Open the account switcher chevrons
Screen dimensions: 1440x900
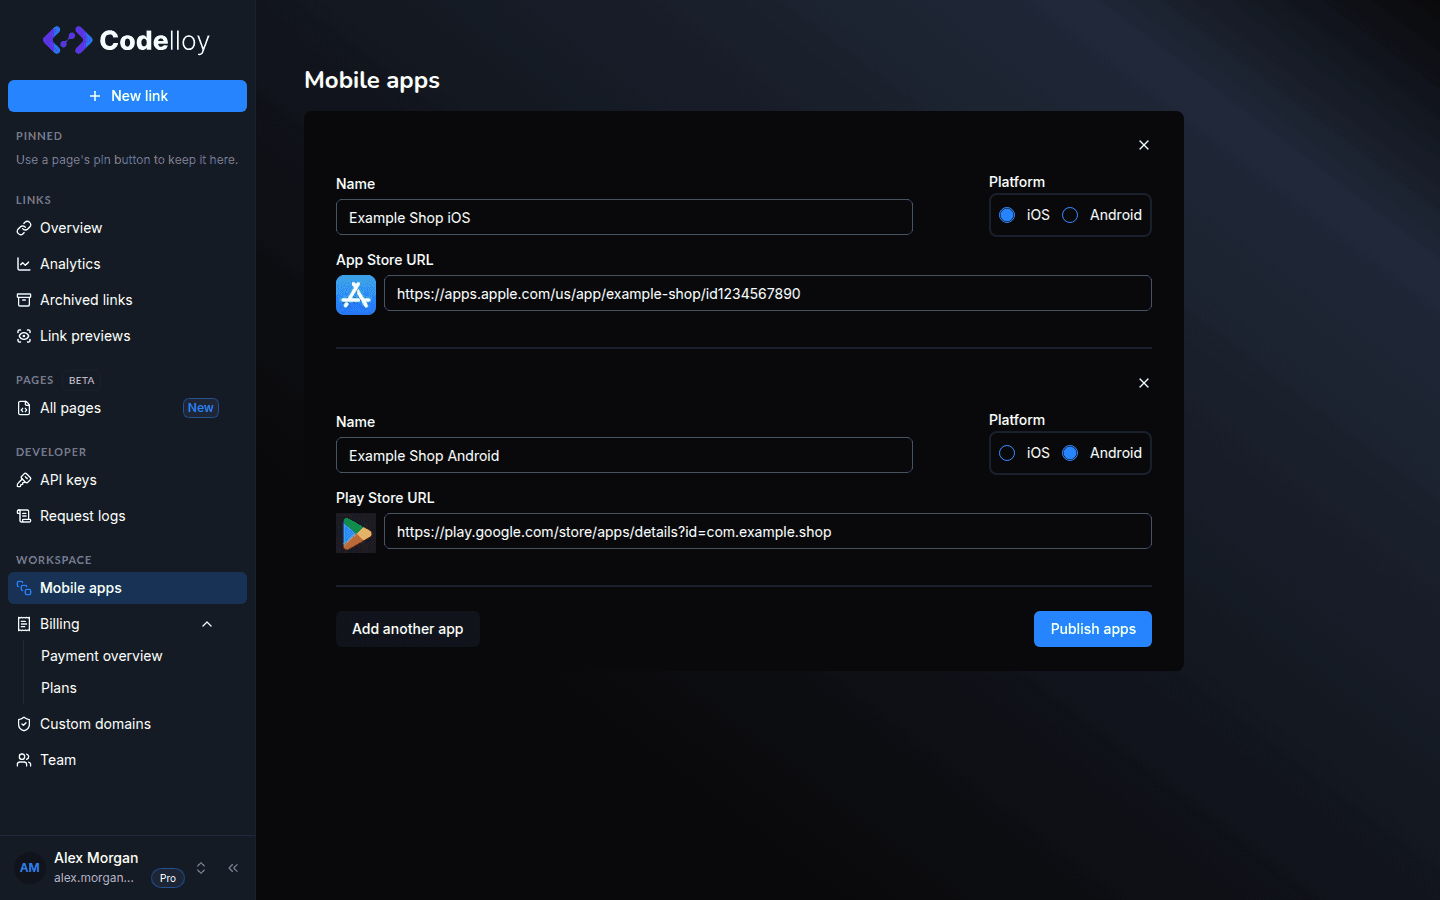click(201, 868)
